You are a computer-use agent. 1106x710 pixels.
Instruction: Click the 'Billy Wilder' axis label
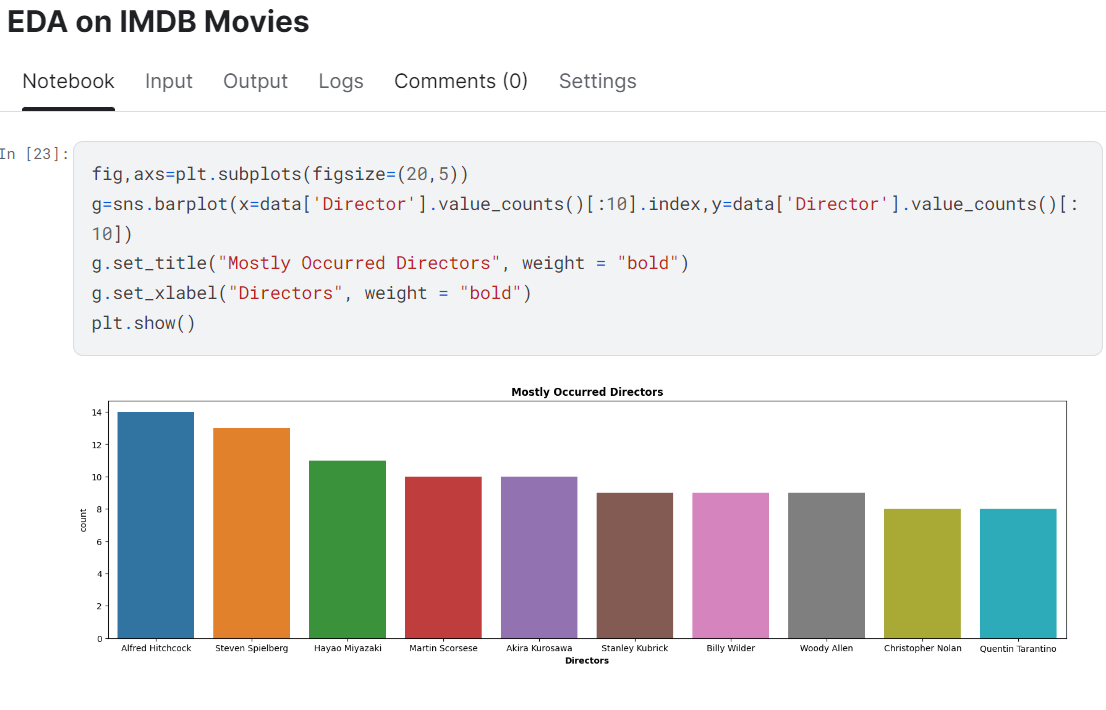tap(731, 648)
